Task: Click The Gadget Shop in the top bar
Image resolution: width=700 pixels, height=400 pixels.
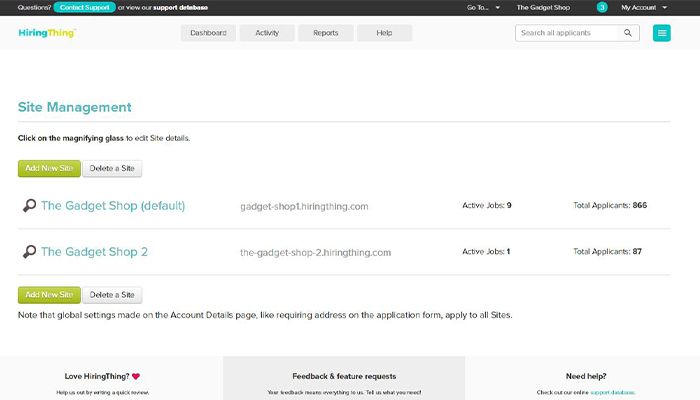Action: coord(543,8)
